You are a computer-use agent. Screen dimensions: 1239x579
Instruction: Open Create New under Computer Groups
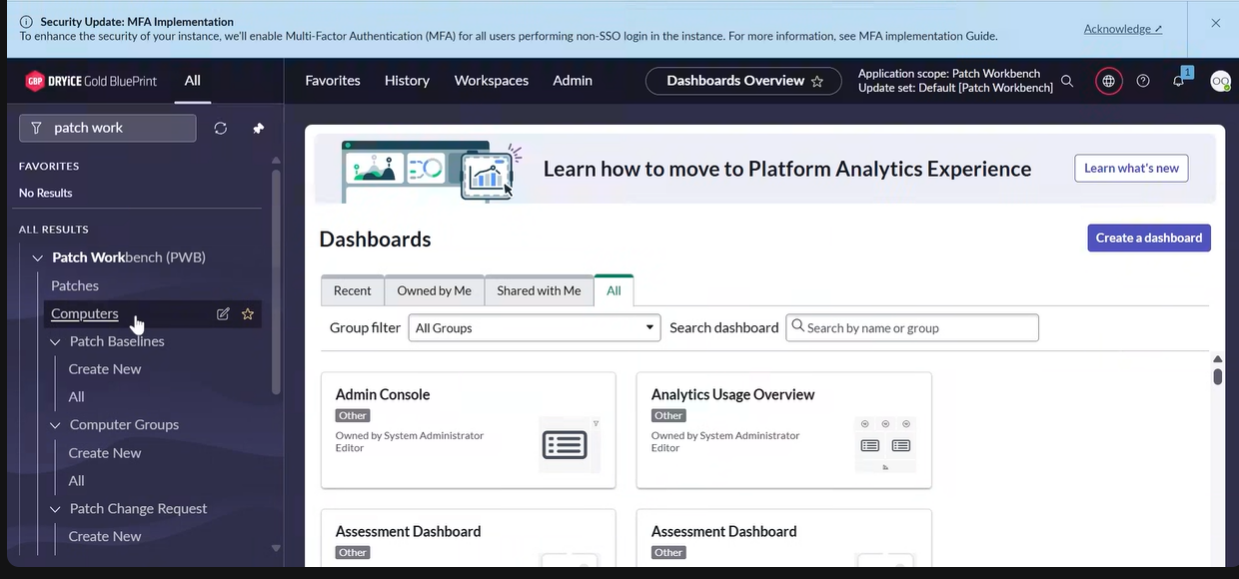pos(105,453)
